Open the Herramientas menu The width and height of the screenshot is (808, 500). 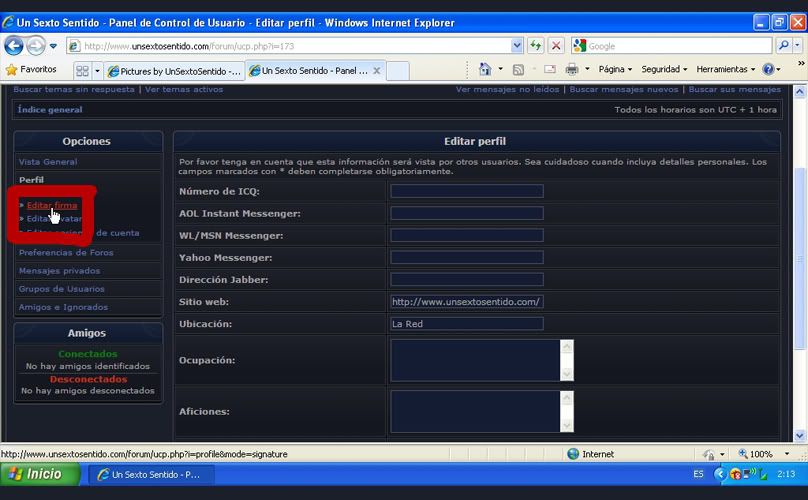[x=725, y=69]
